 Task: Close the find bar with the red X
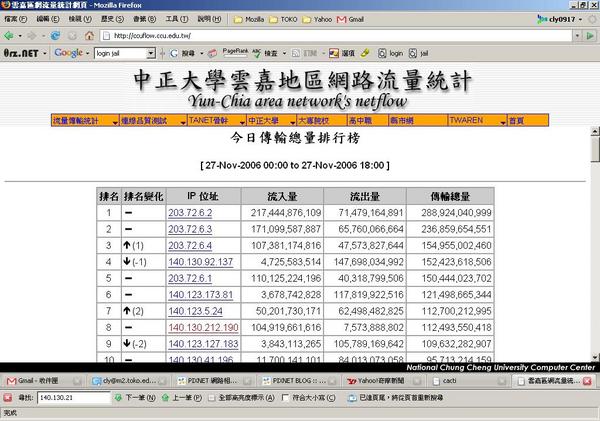tap(7, 398)
